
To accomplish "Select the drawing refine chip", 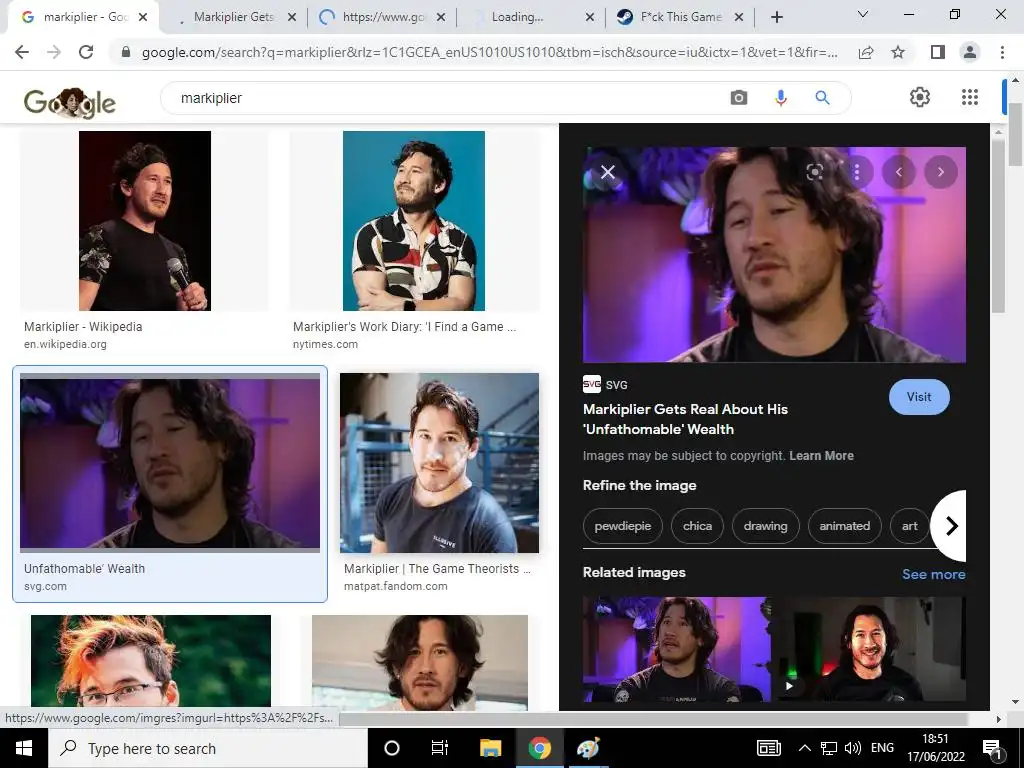I will click(x=765, y=526).
